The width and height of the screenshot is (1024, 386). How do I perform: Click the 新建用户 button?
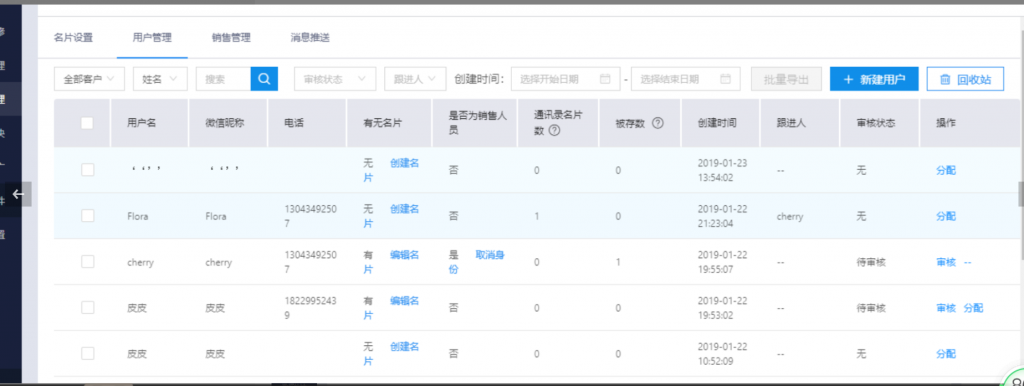874,79
